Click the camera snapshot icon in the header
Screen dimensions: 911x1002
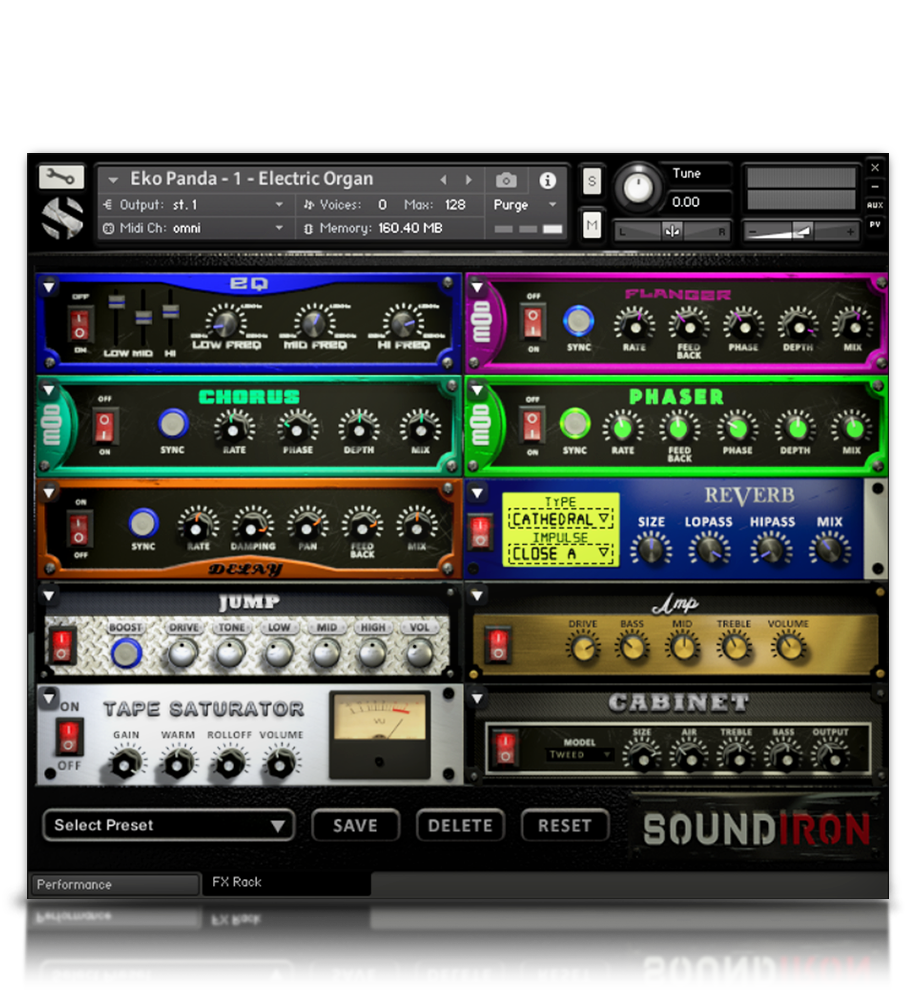[x=505, y=180]
